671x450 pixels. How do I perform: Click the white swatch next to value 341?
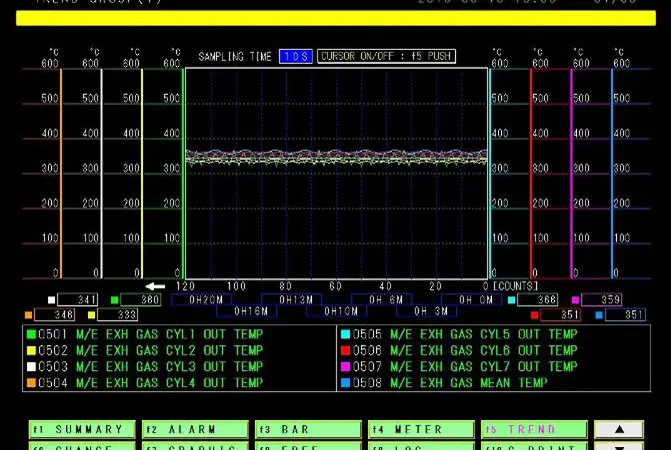tap(51, 300)
